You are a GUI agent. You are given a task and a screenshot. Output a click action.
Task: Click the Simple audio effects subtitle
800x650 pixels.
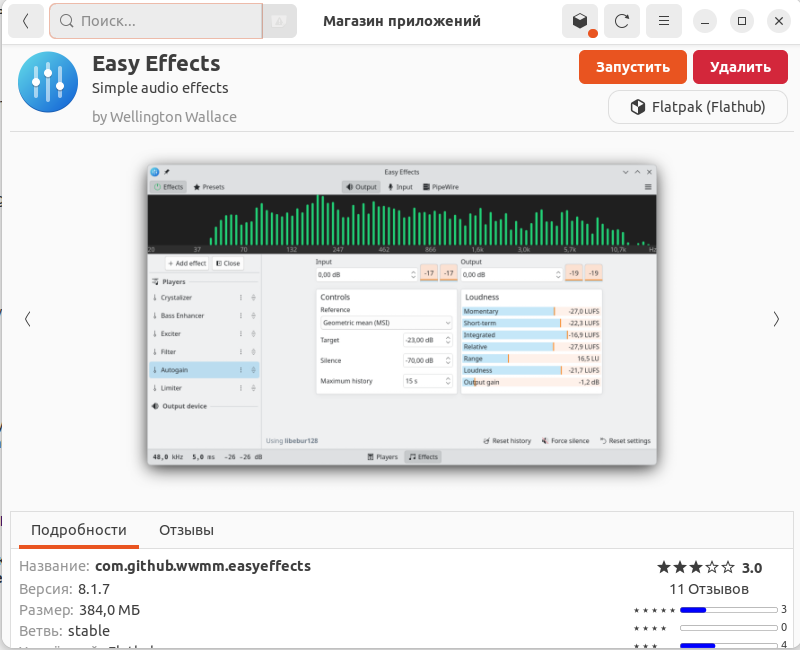click(160, 88)
